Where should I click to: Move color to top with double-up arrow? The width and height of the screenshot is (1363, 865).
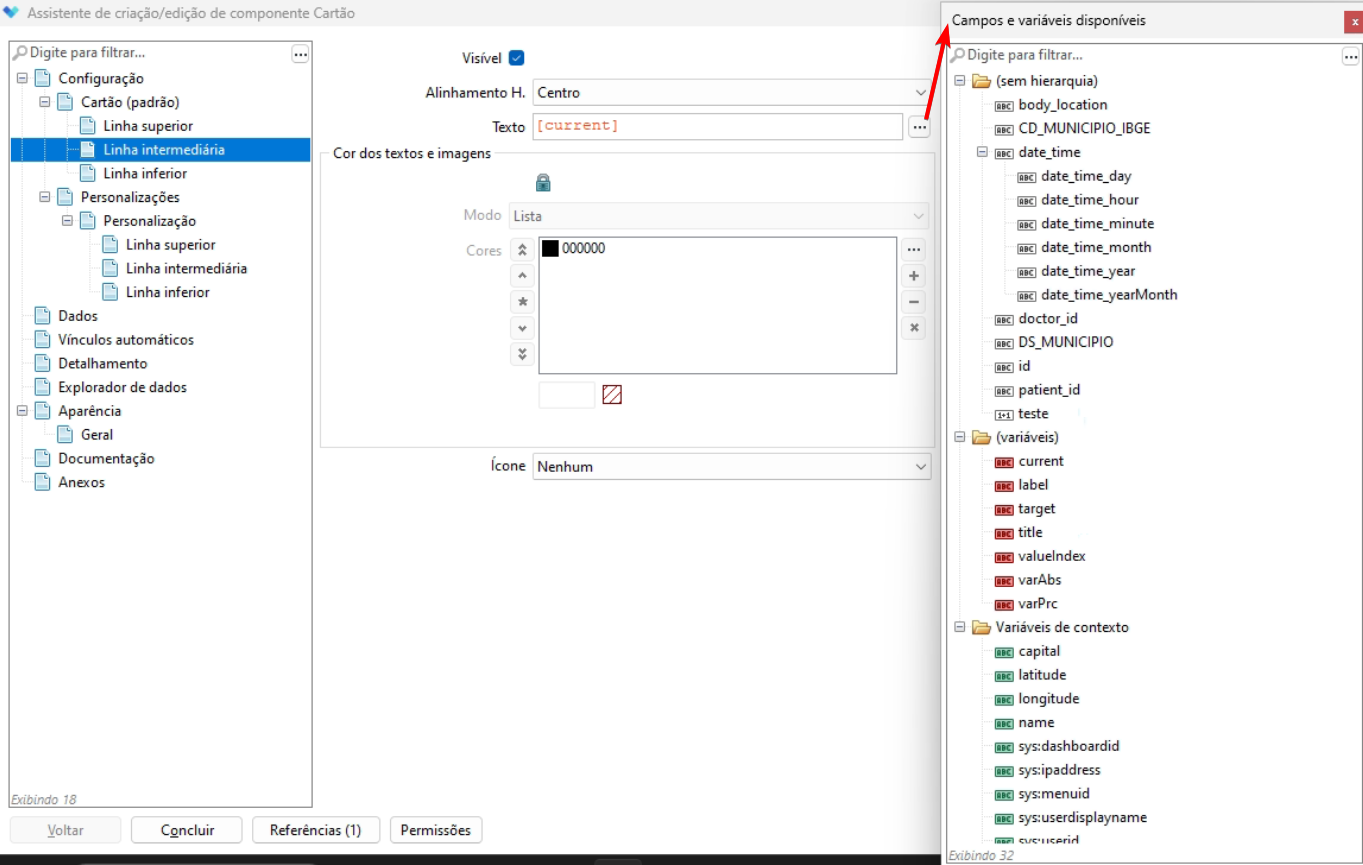(x=522, y=250)
